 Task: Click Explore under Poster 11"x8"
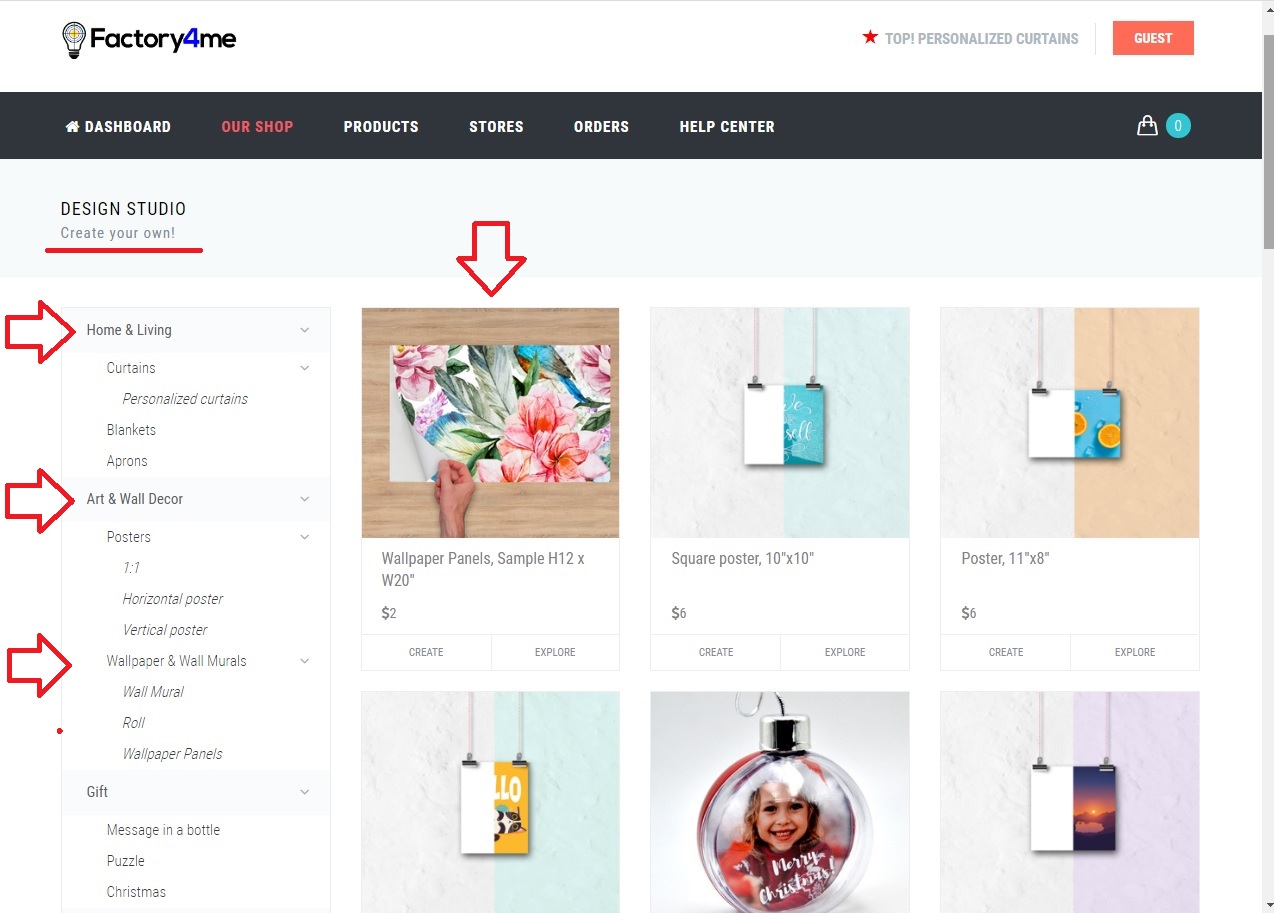coord(1135,652)
